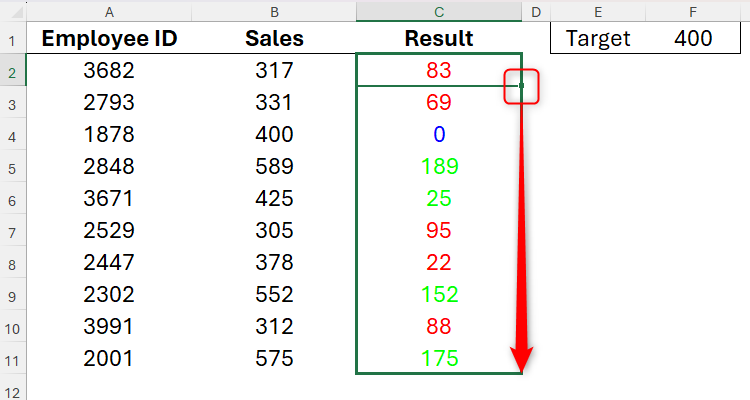This screenshot has height=400, width=750.
Task: Click the Sales header cell
Action: (273, 39)
